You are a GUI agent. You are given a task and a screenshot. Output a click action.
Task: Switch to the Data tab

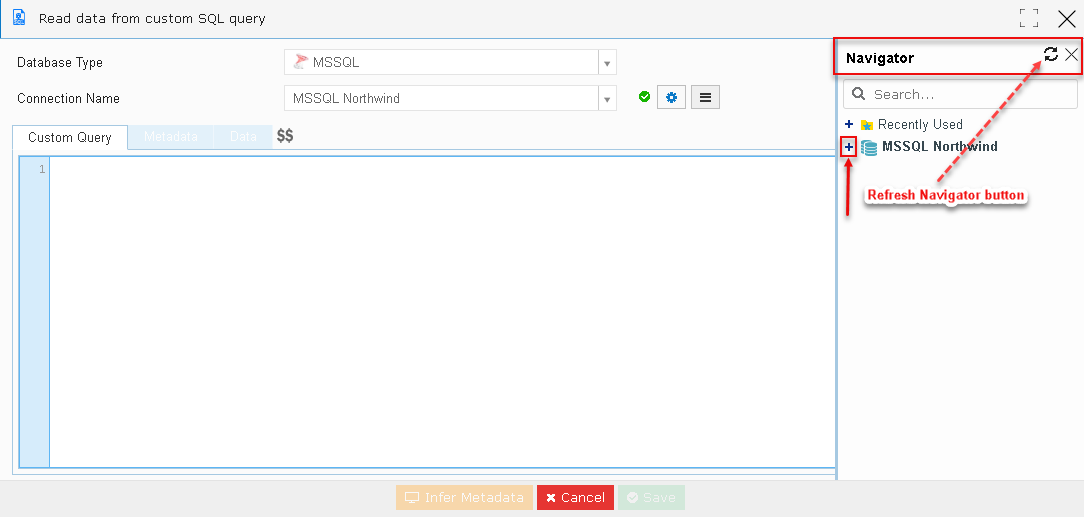click(x=243, y=137)
